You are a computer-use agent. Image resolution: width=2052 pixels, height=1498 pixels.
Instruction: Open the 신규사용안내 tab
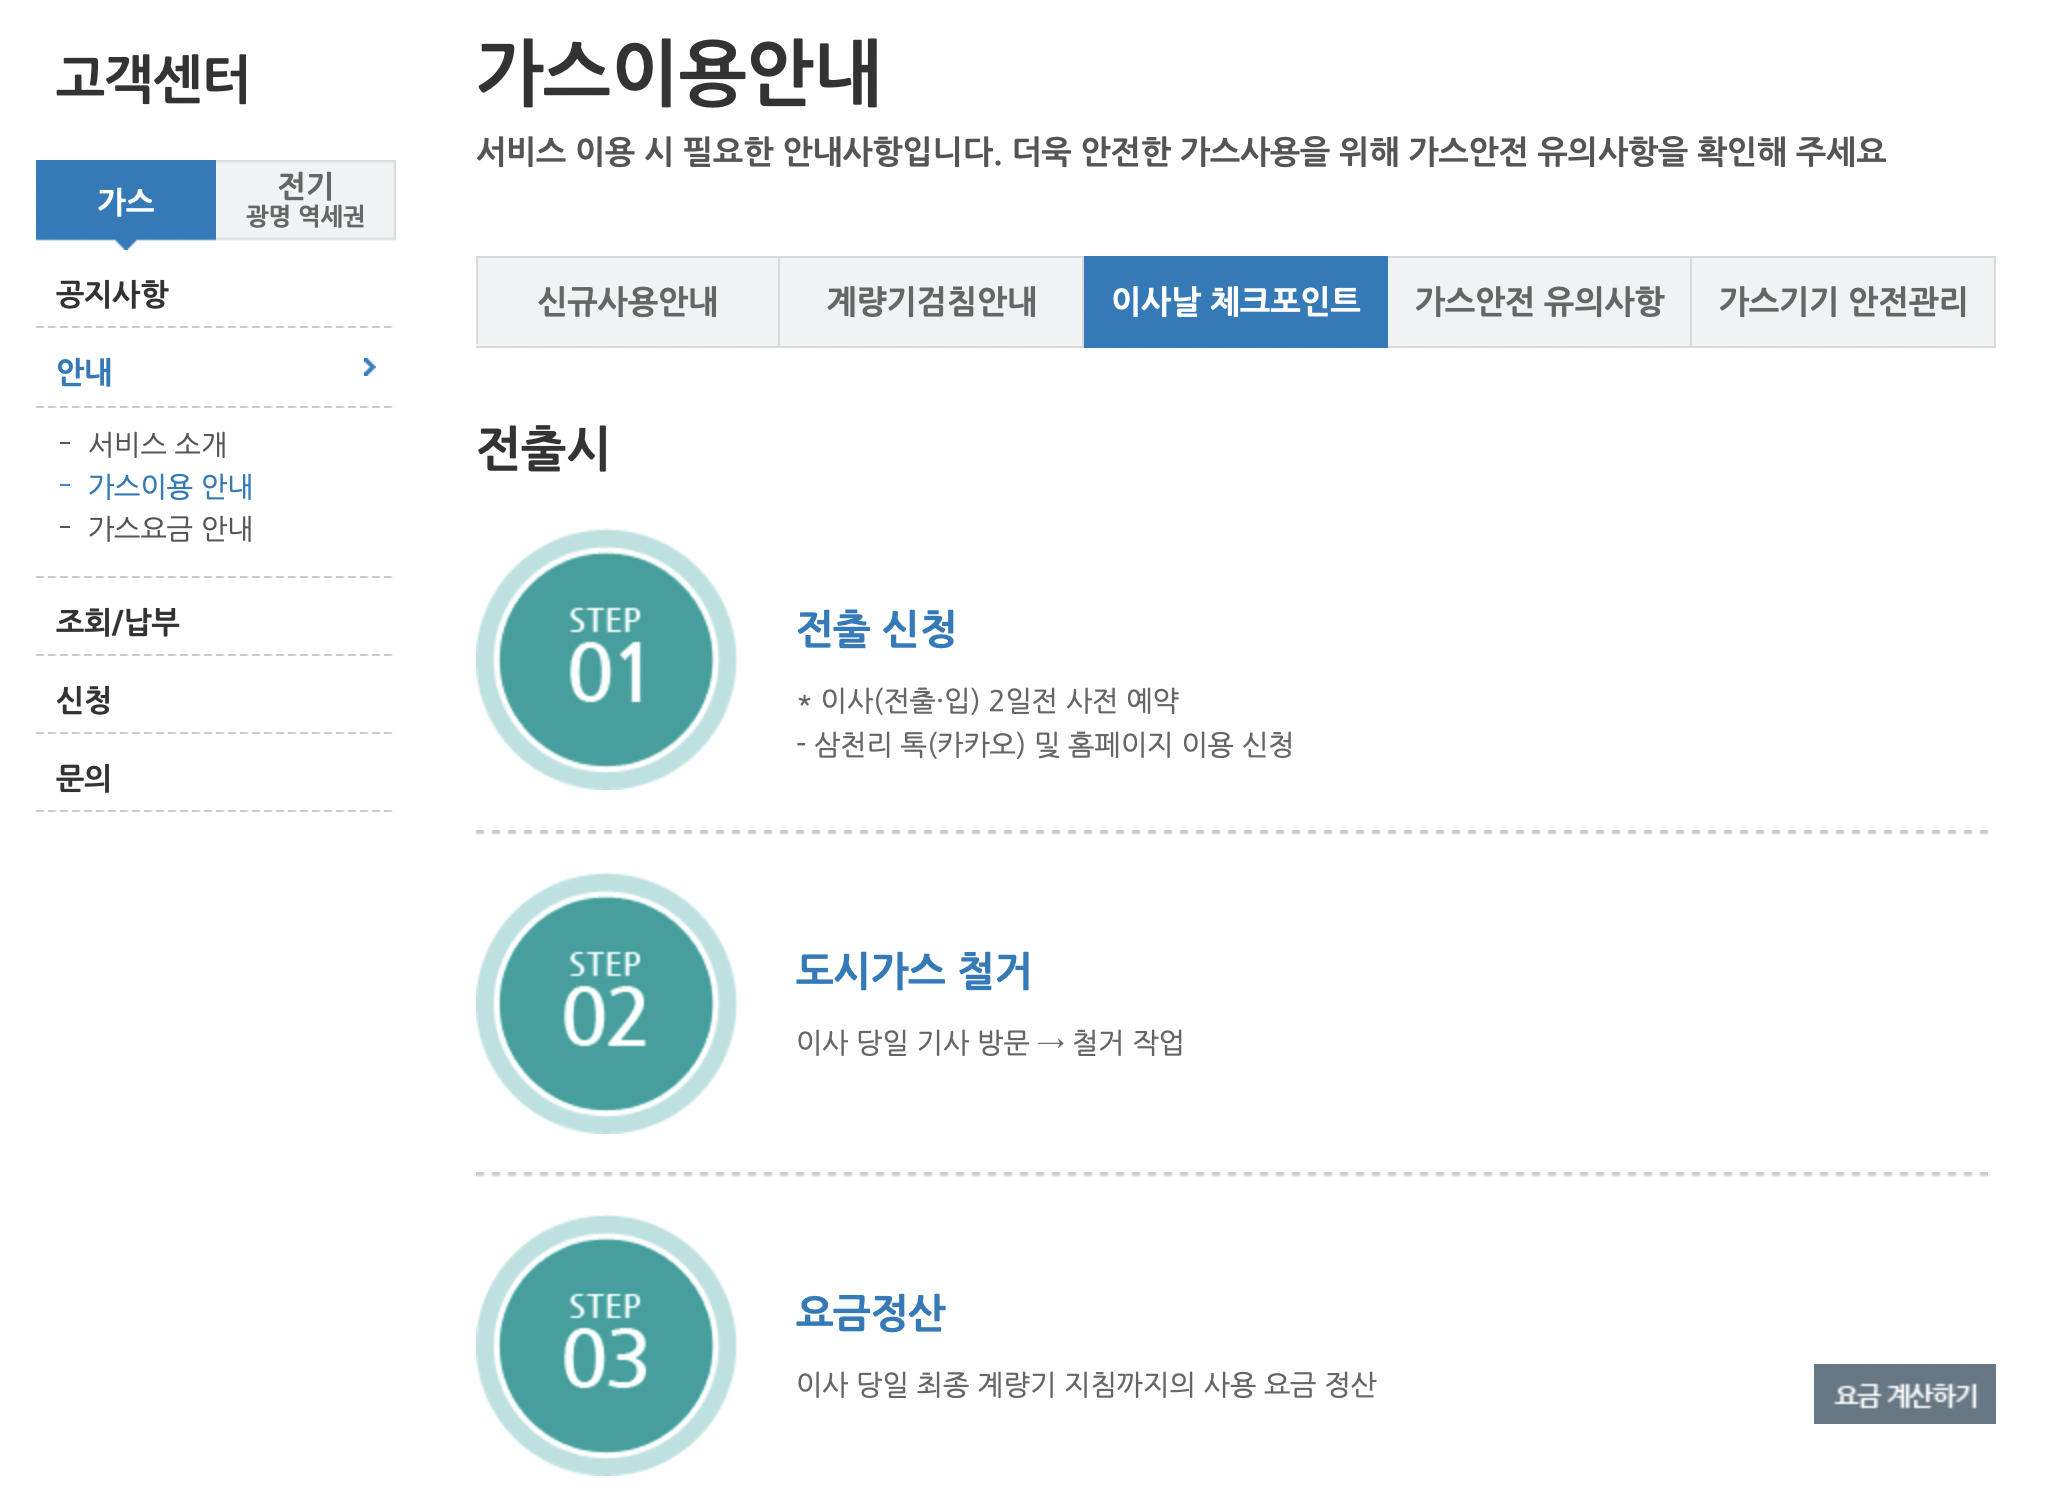(x=628, y=302)
